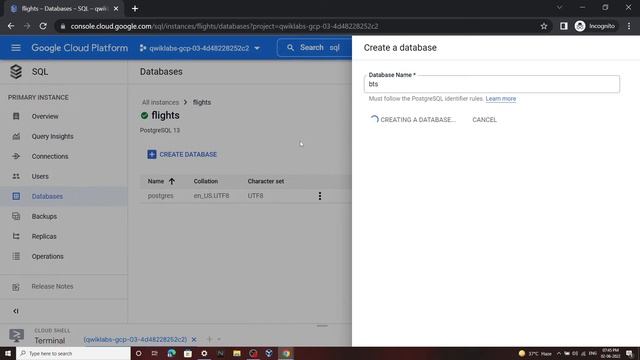Open the Windows Start menu
The image size is (640, 360).
(8, 353)
